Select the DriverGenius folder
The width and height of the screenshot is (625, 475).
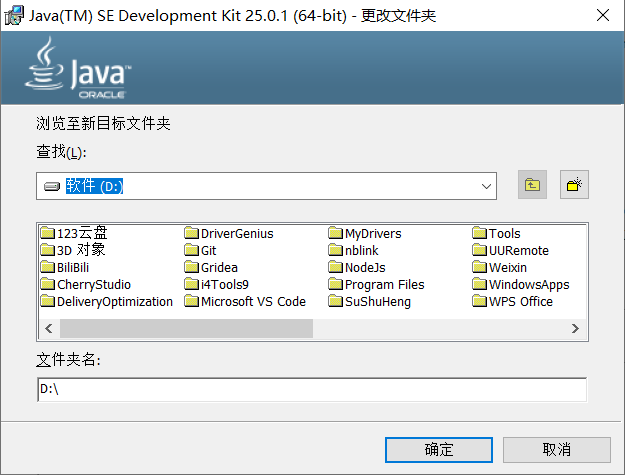point(236,234)
